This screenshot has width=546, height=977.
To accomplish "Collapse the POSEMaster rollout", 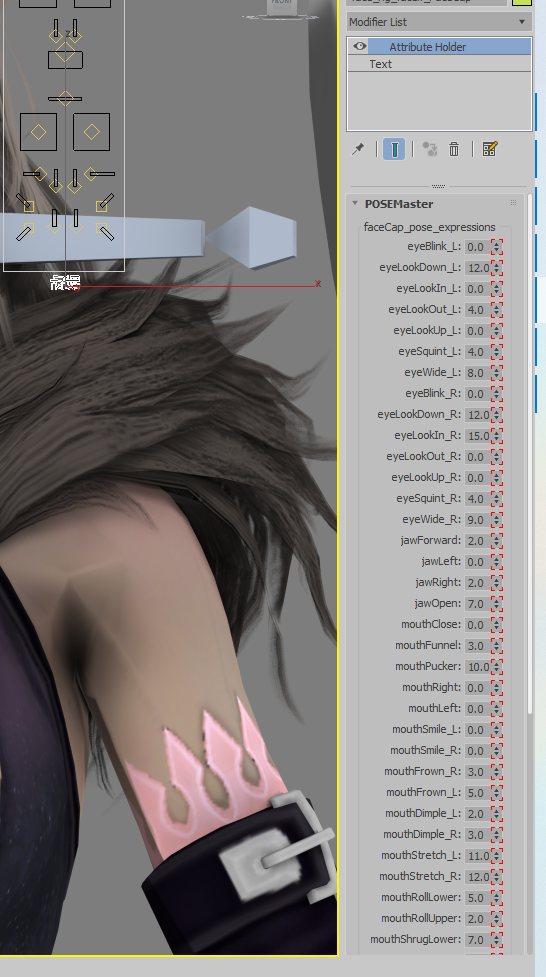I will pyautogui.click(x=355, y=203).
